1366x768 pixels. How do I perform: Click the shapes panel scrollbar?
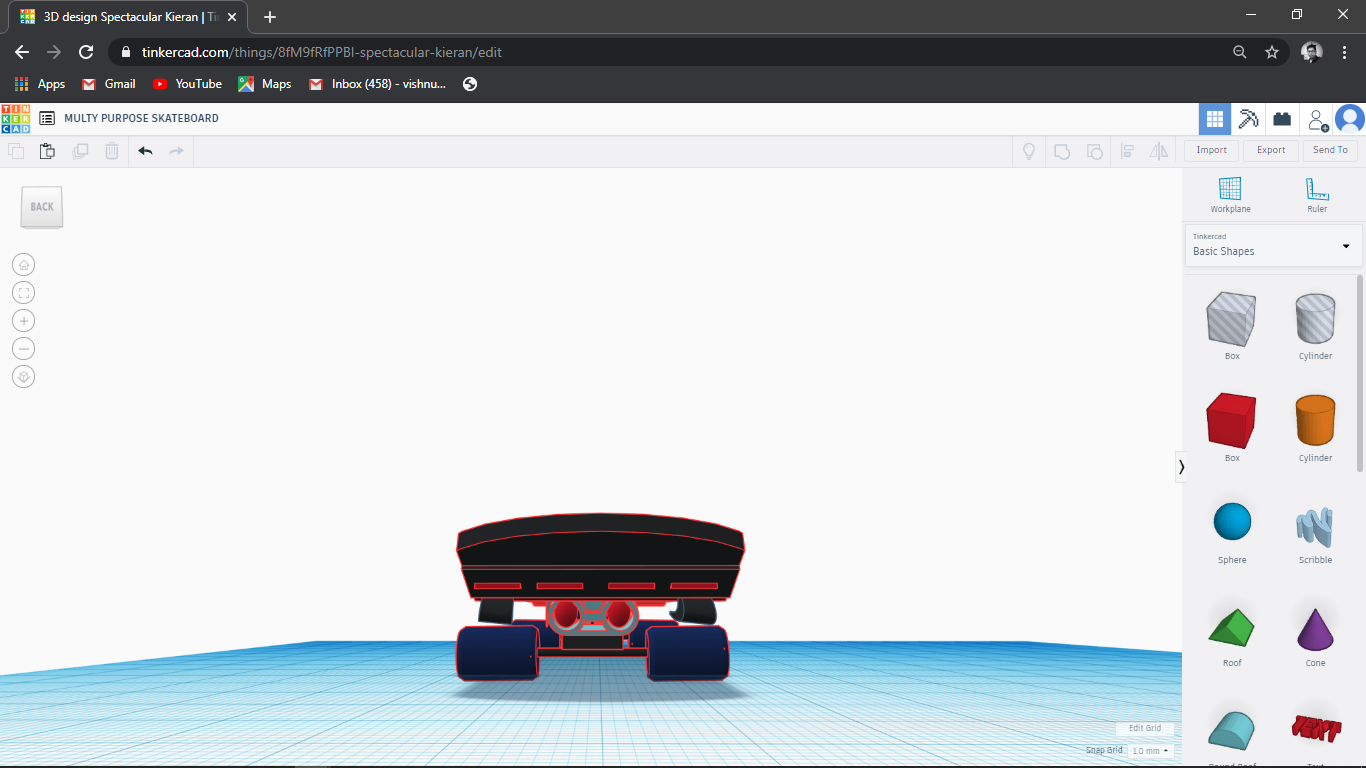click(x=1359, y=372)
